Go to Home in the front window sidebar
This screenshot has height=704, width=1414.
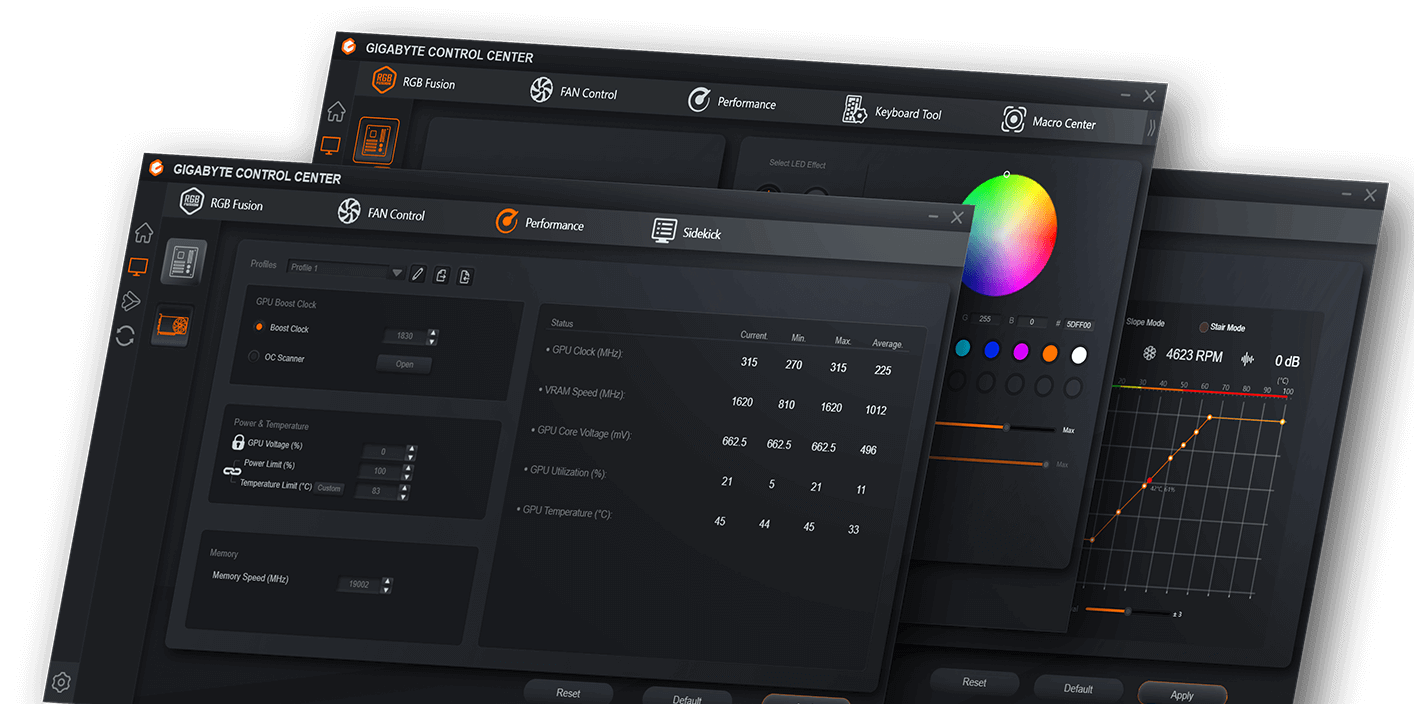click(144, 233)
